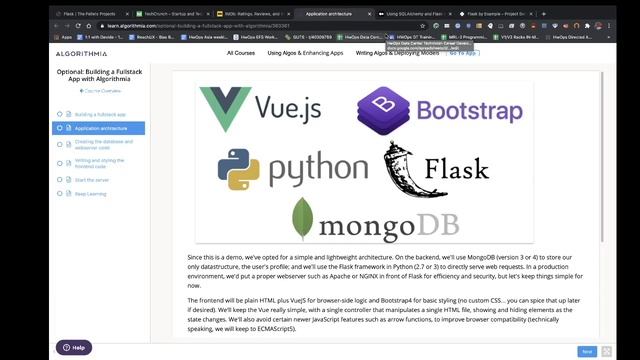Toggle completion circle for Writing and styling
640x360 pixels.
click(60, 163)
